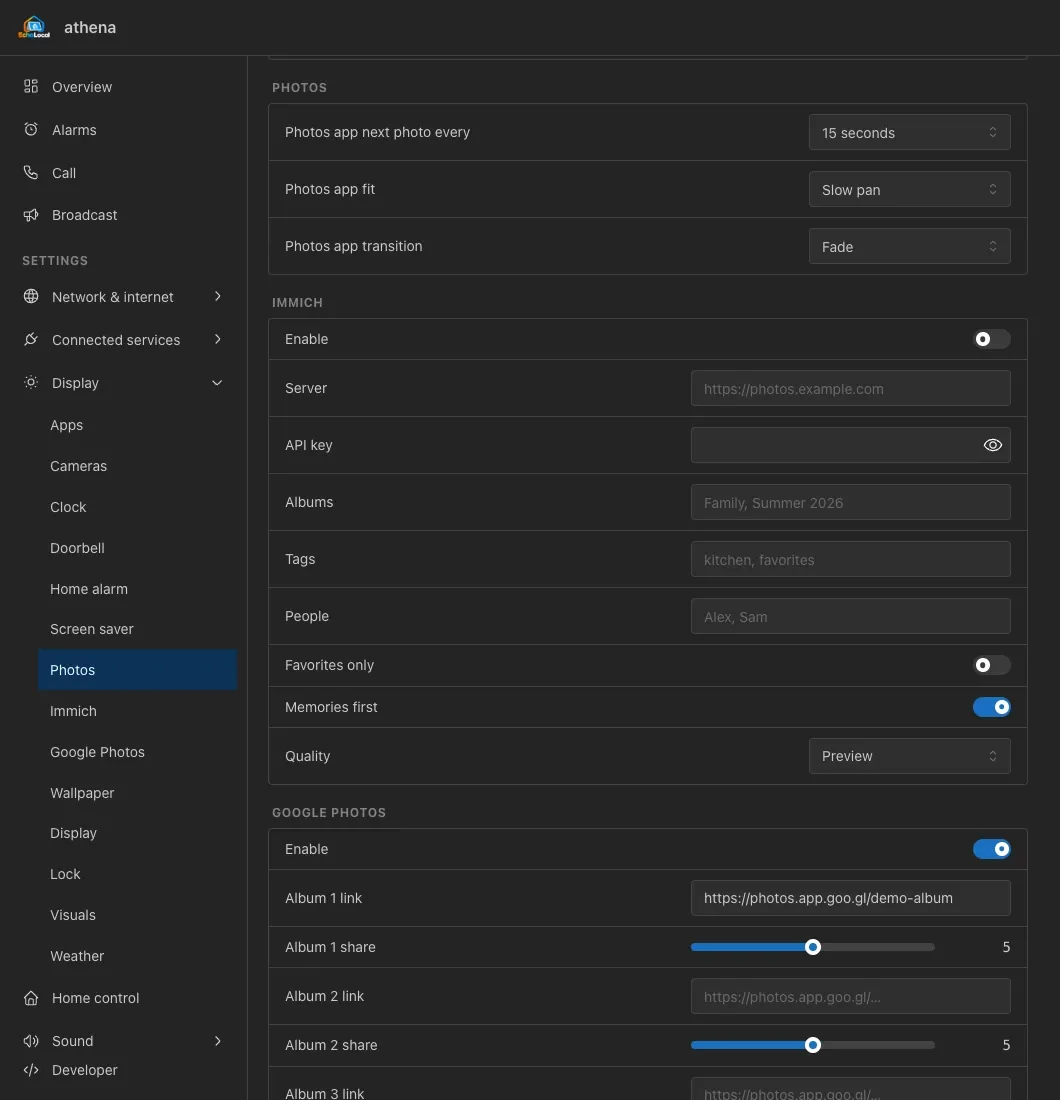Image resolution: width=1060 pixels, height=1100 pixels.
Task: Open Overview via its grid icon
Action: (x=31, y=86)
